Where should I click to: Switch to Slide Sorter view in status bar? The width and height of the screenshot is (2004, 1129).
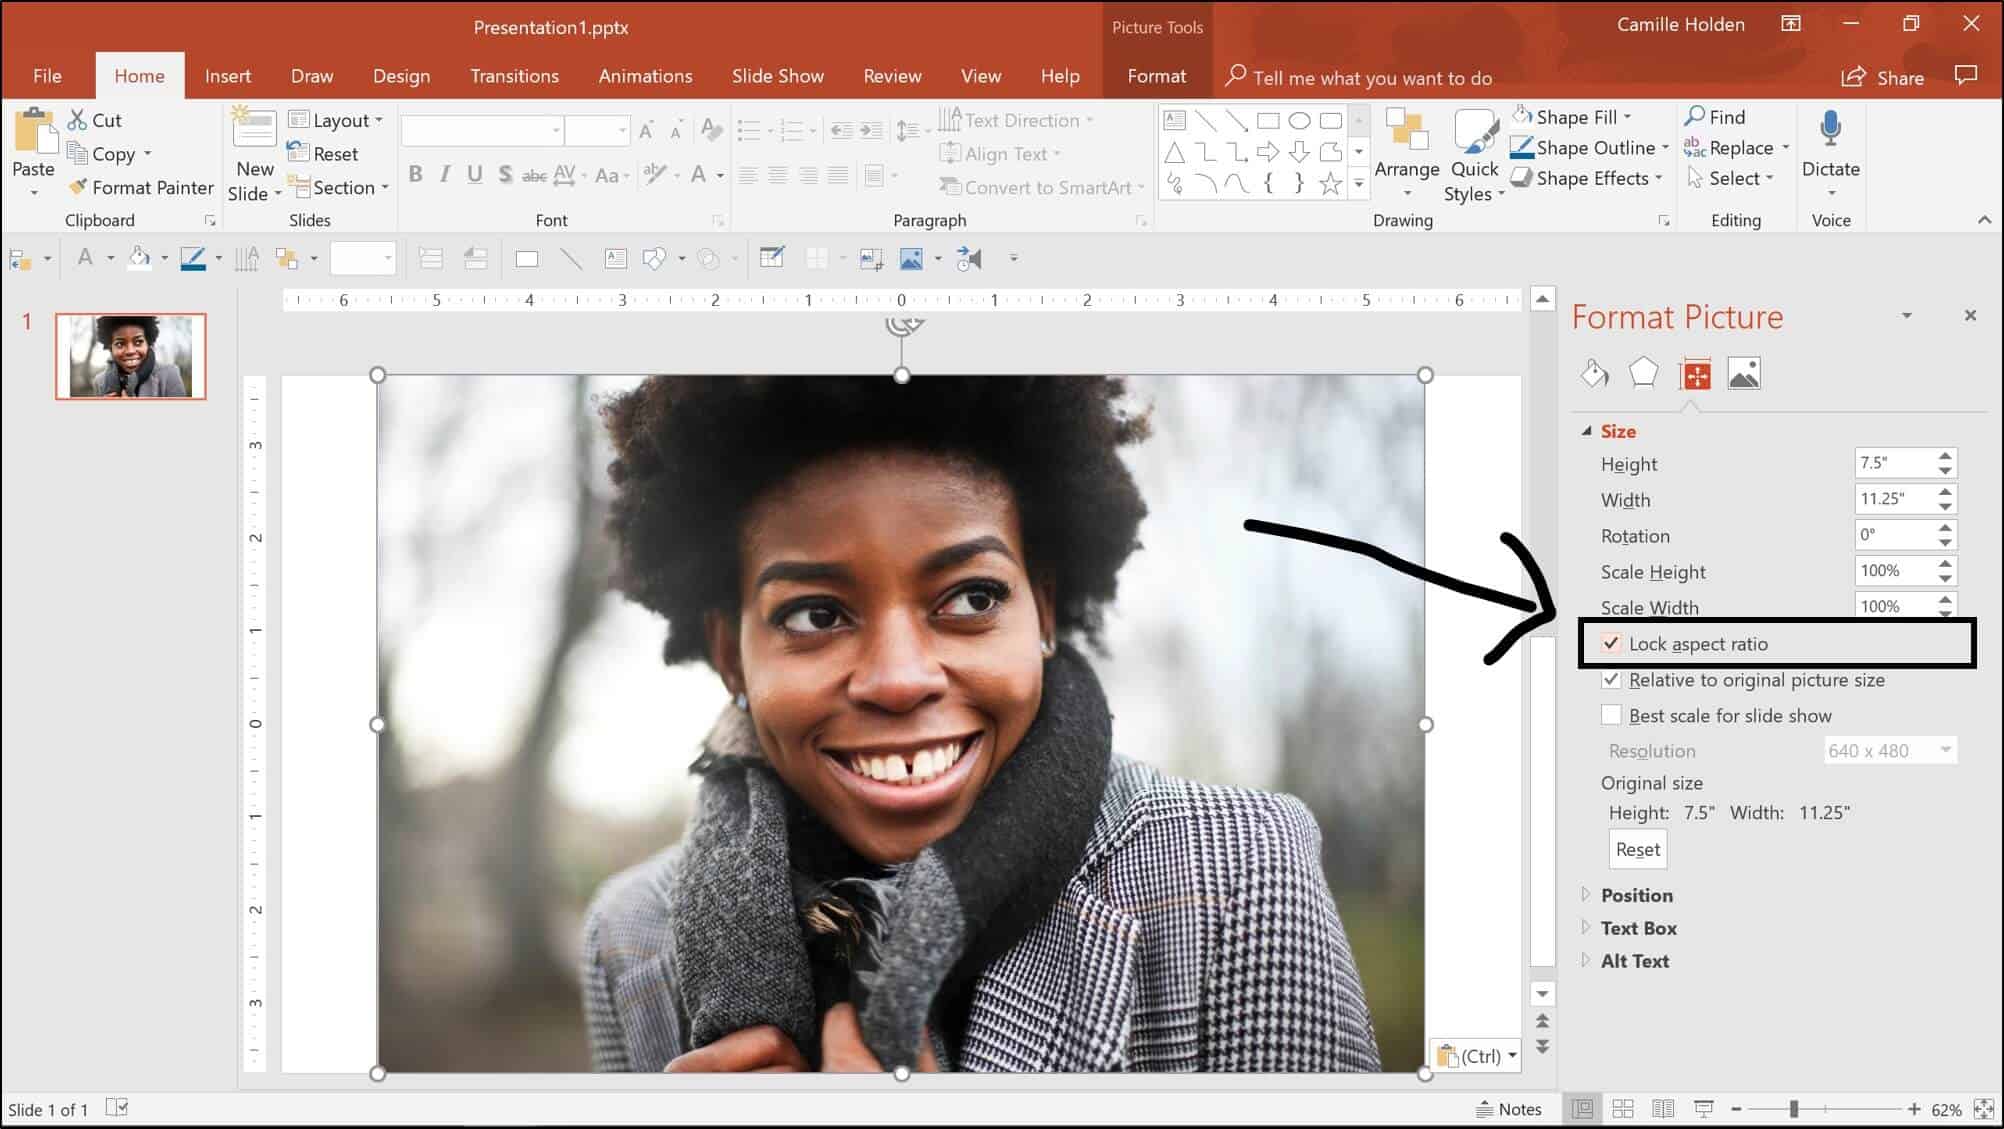(x=1623, y=1109)
